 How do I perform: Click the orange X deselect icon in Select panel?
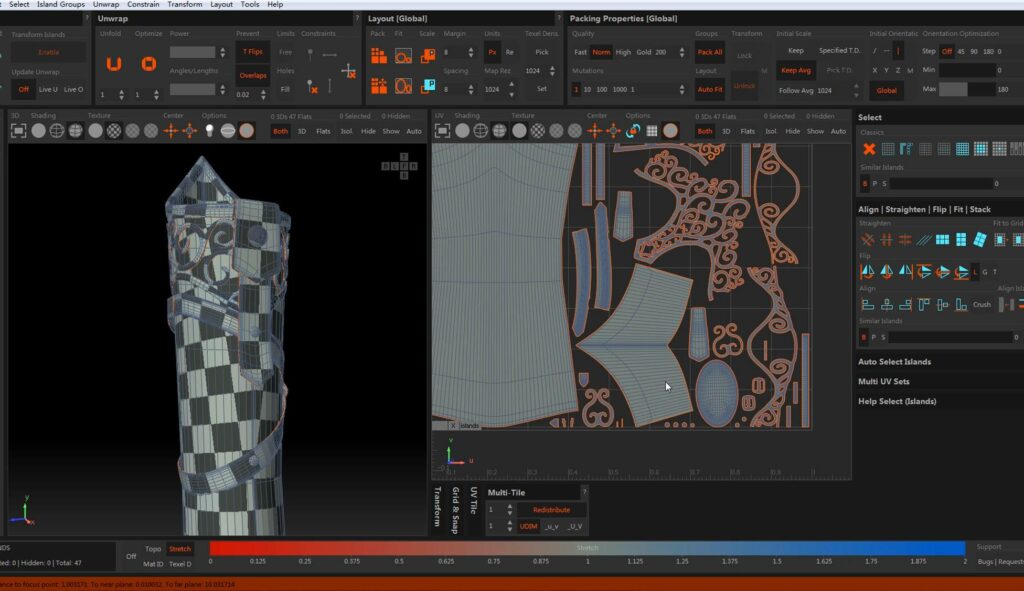tap(869, 150)
